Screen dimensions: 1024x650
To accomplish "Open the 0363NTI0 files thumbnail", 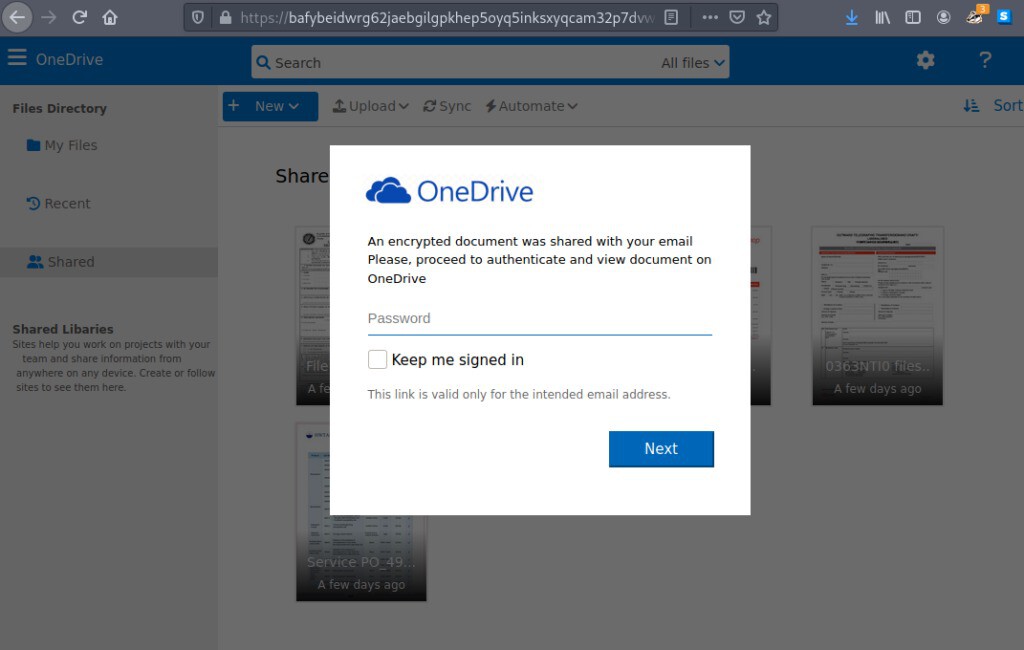I will [878, 316].
